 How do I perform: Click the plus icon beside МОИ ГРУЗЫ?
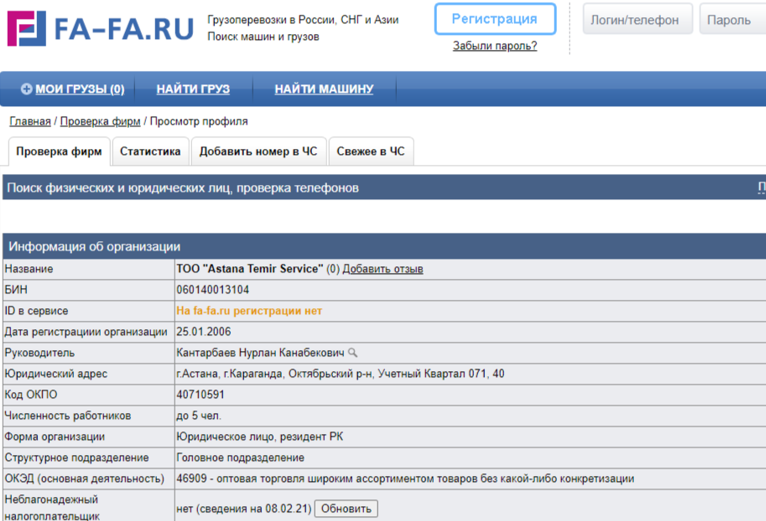pos(26,89)
